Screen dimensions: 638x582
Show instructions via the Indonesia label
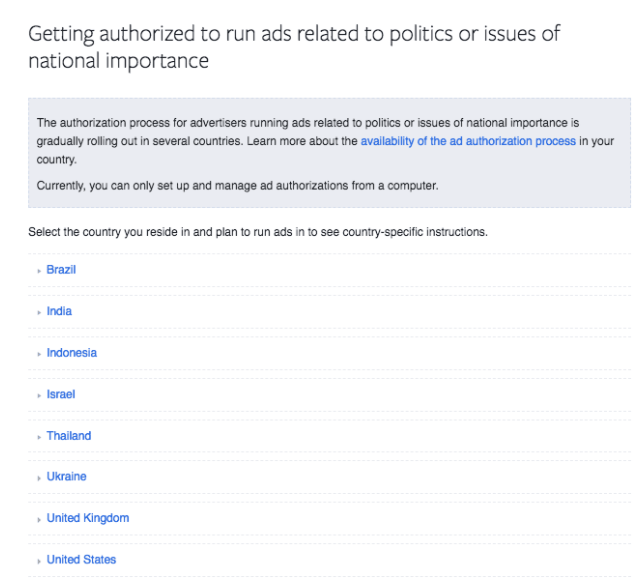[x=71, y=353]
